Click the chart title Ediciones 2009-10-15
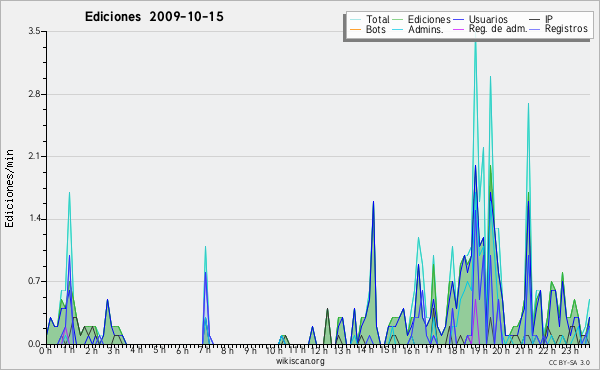This screenshot has height=370, width=600. click(154, 17)
